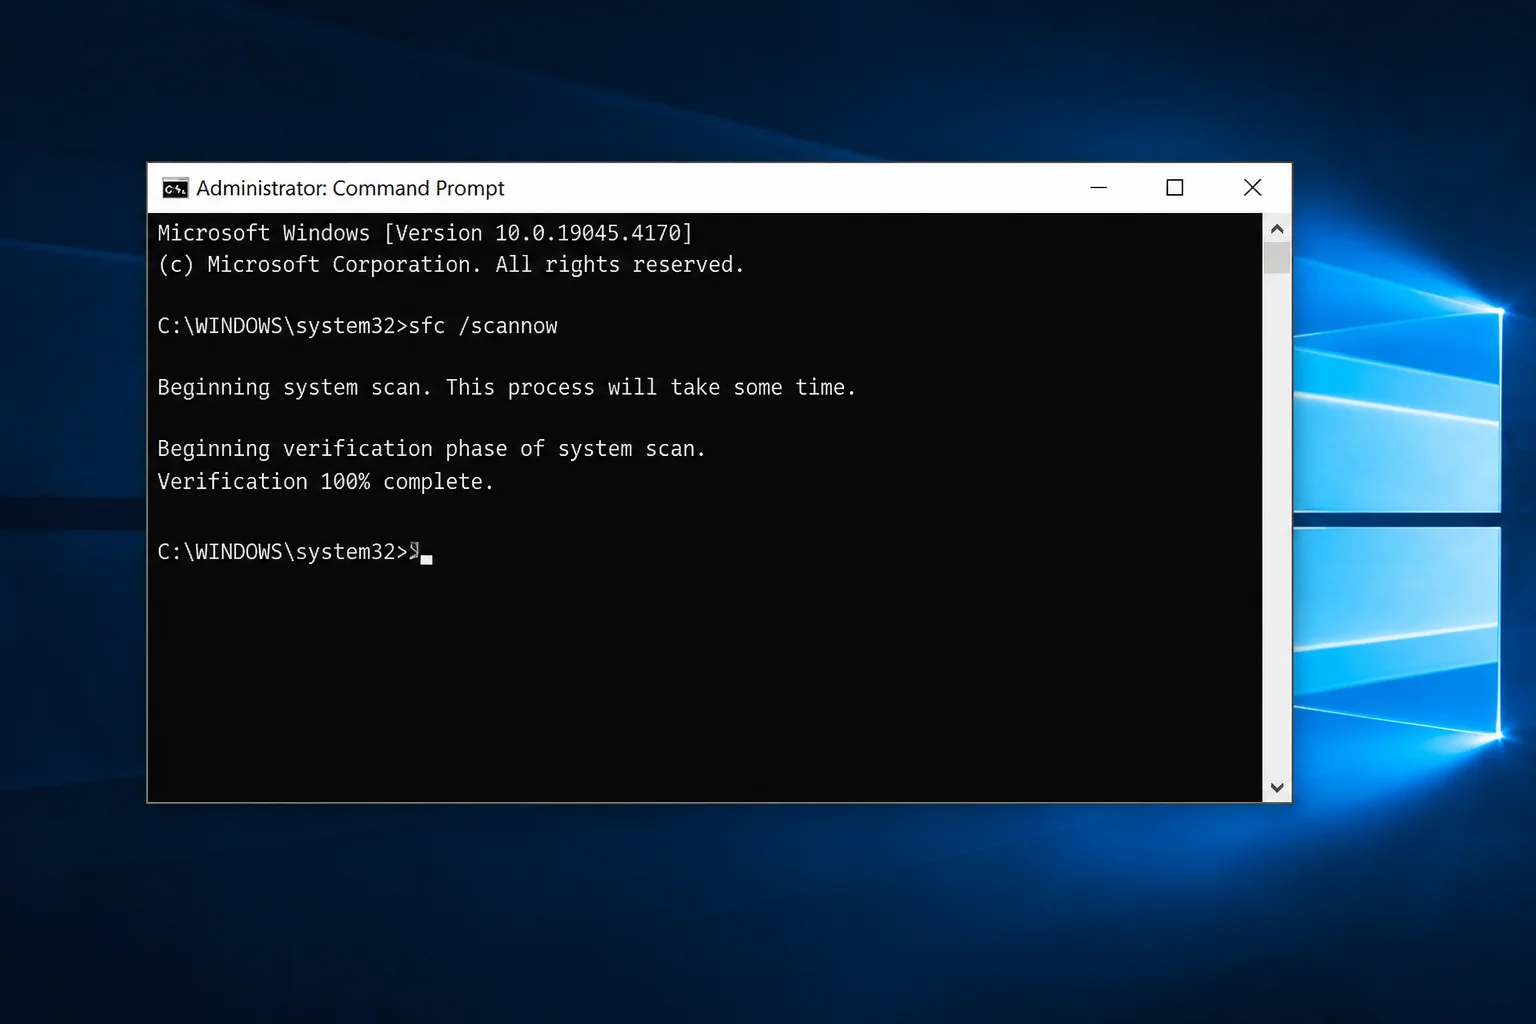Click the vertical scrollbar thumb

pos(1277,258)
